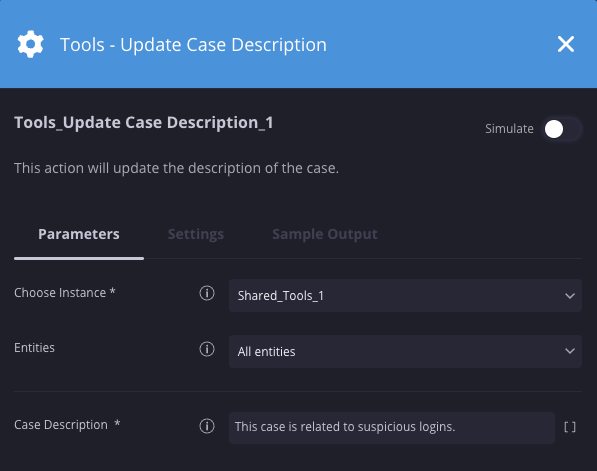
Task: Open the All entities dropdown
Action: click(405, 351)
